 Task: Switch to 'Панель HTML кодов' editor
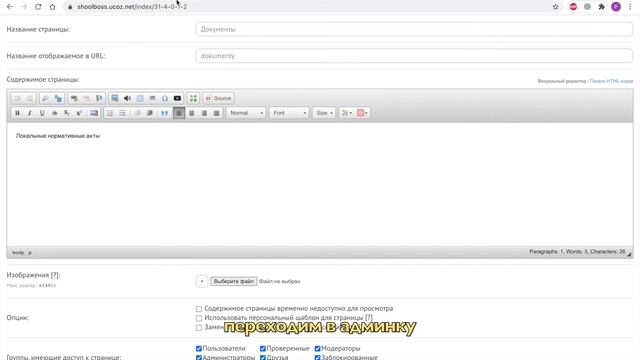pos(611,81)
